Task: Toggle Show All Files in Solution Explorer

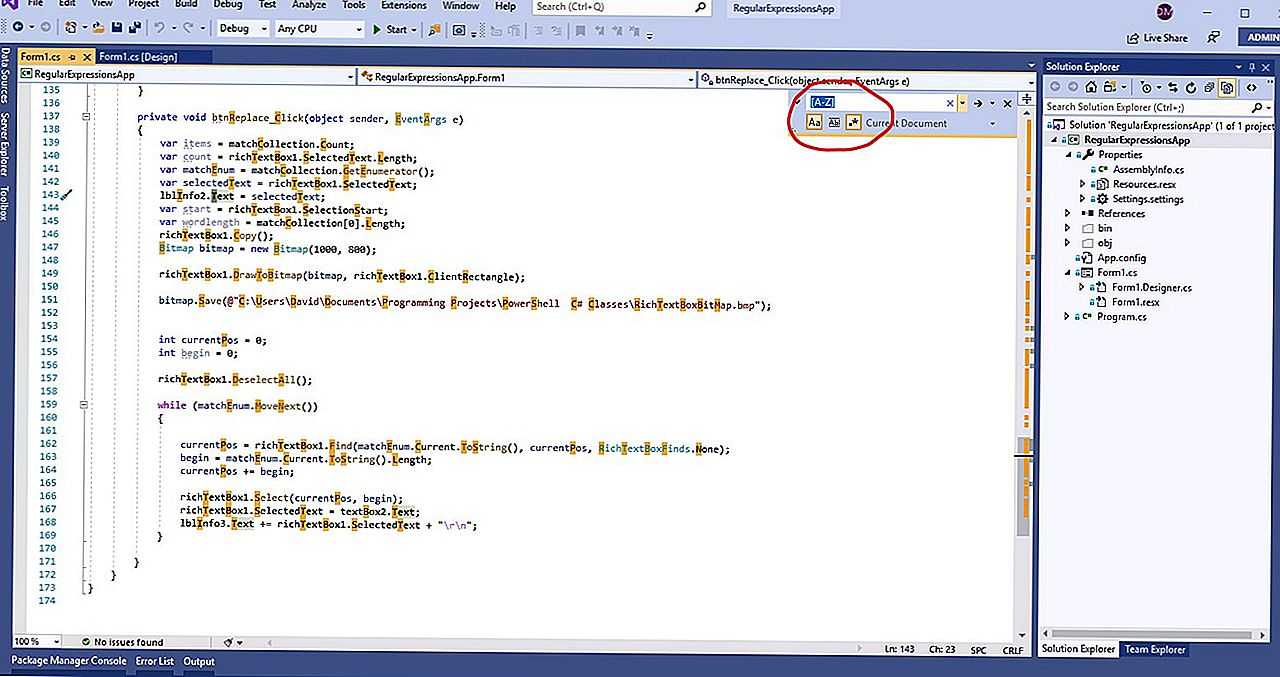Action: point(1226,88)
